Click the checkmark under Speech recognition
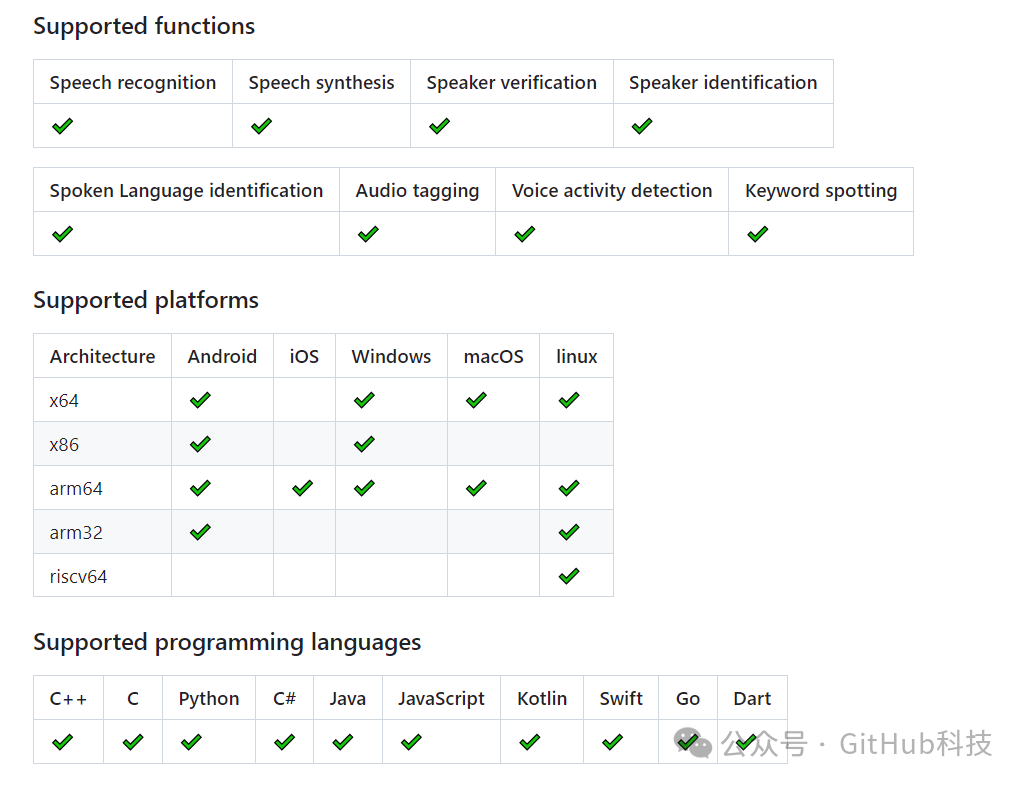This screenshot has width=1025, height=785. tap(62, 126)
